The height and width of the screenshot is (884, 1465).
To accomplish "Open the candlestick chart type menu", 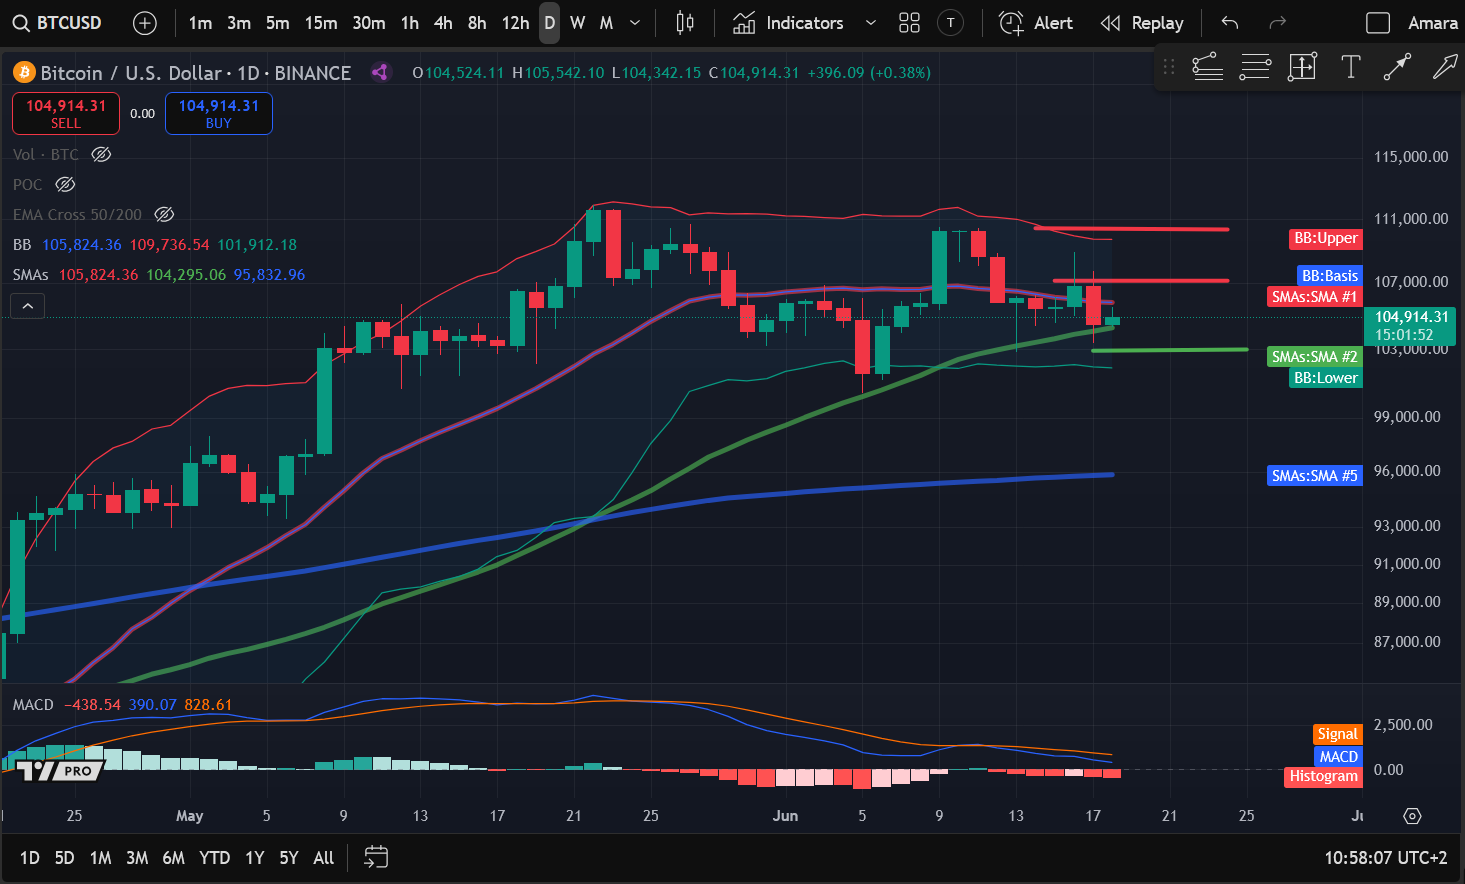I will tap(685, 23).
